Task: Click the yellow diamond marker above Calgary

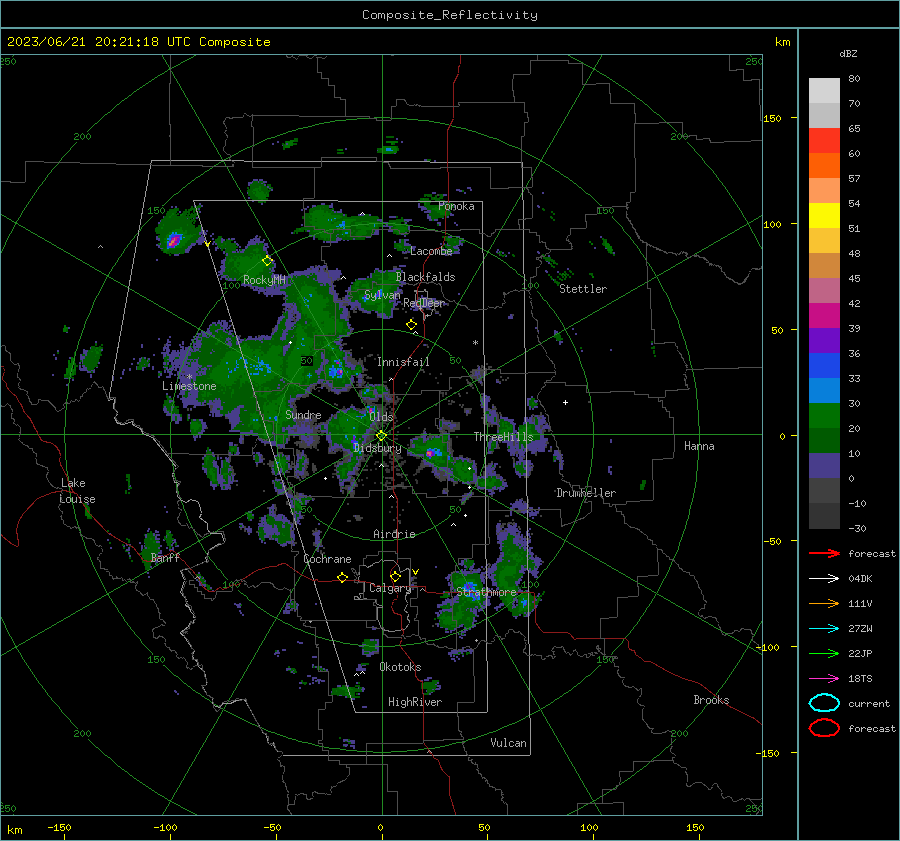Action: 395,576
